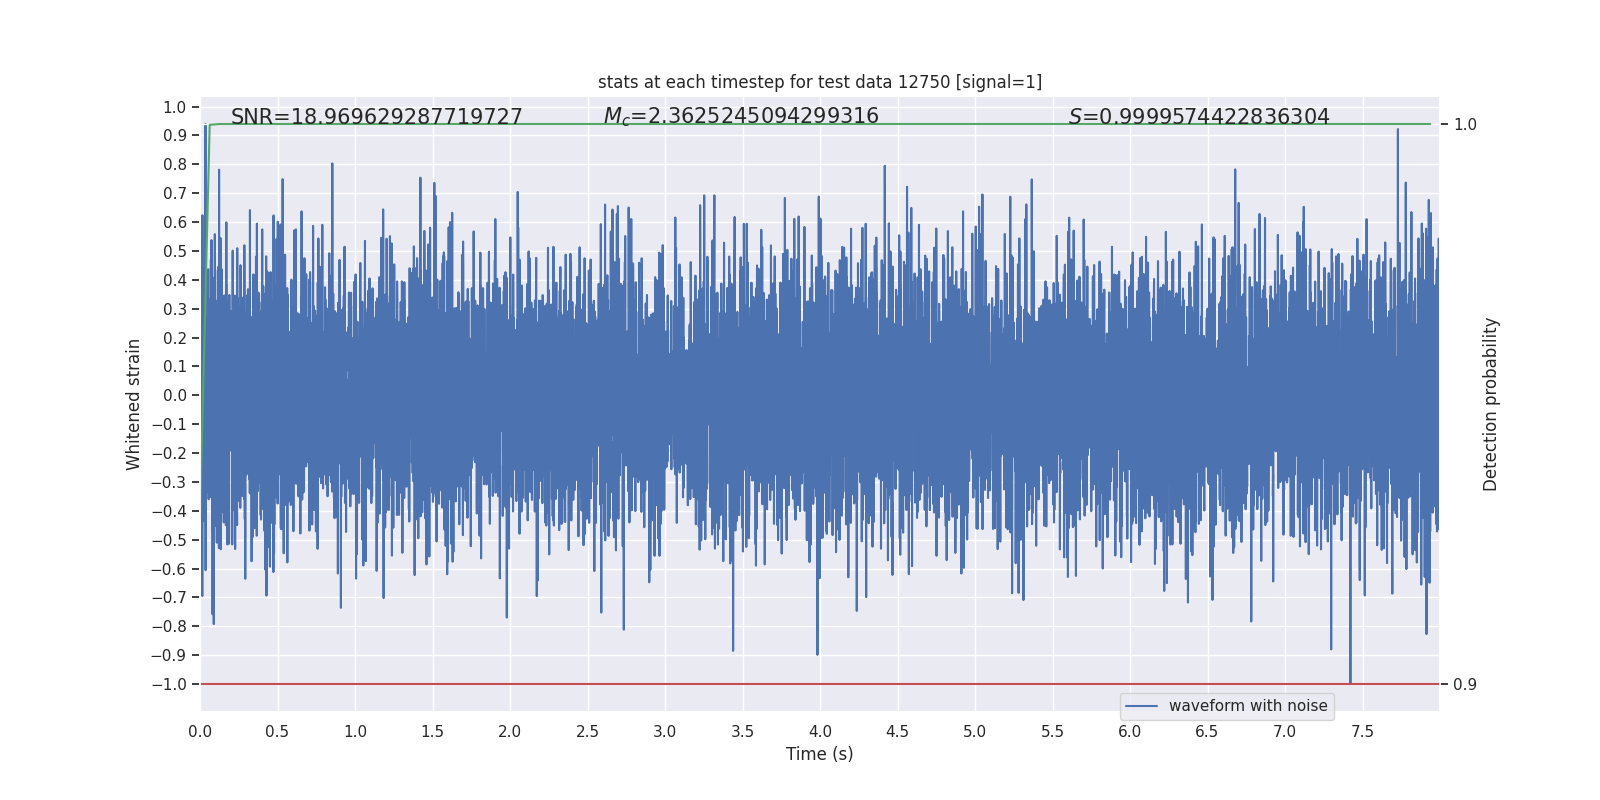Select the 7.5 tick on the time axis
This screenshot has width=1600, height=800.
click(1362, 732)
